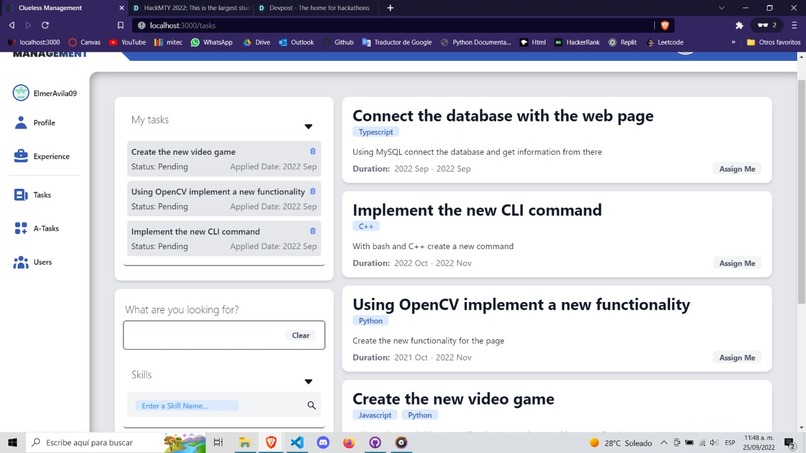Delete task Create the new video game
The height and width of the screenshot is (453, 806).
[313, 151]
